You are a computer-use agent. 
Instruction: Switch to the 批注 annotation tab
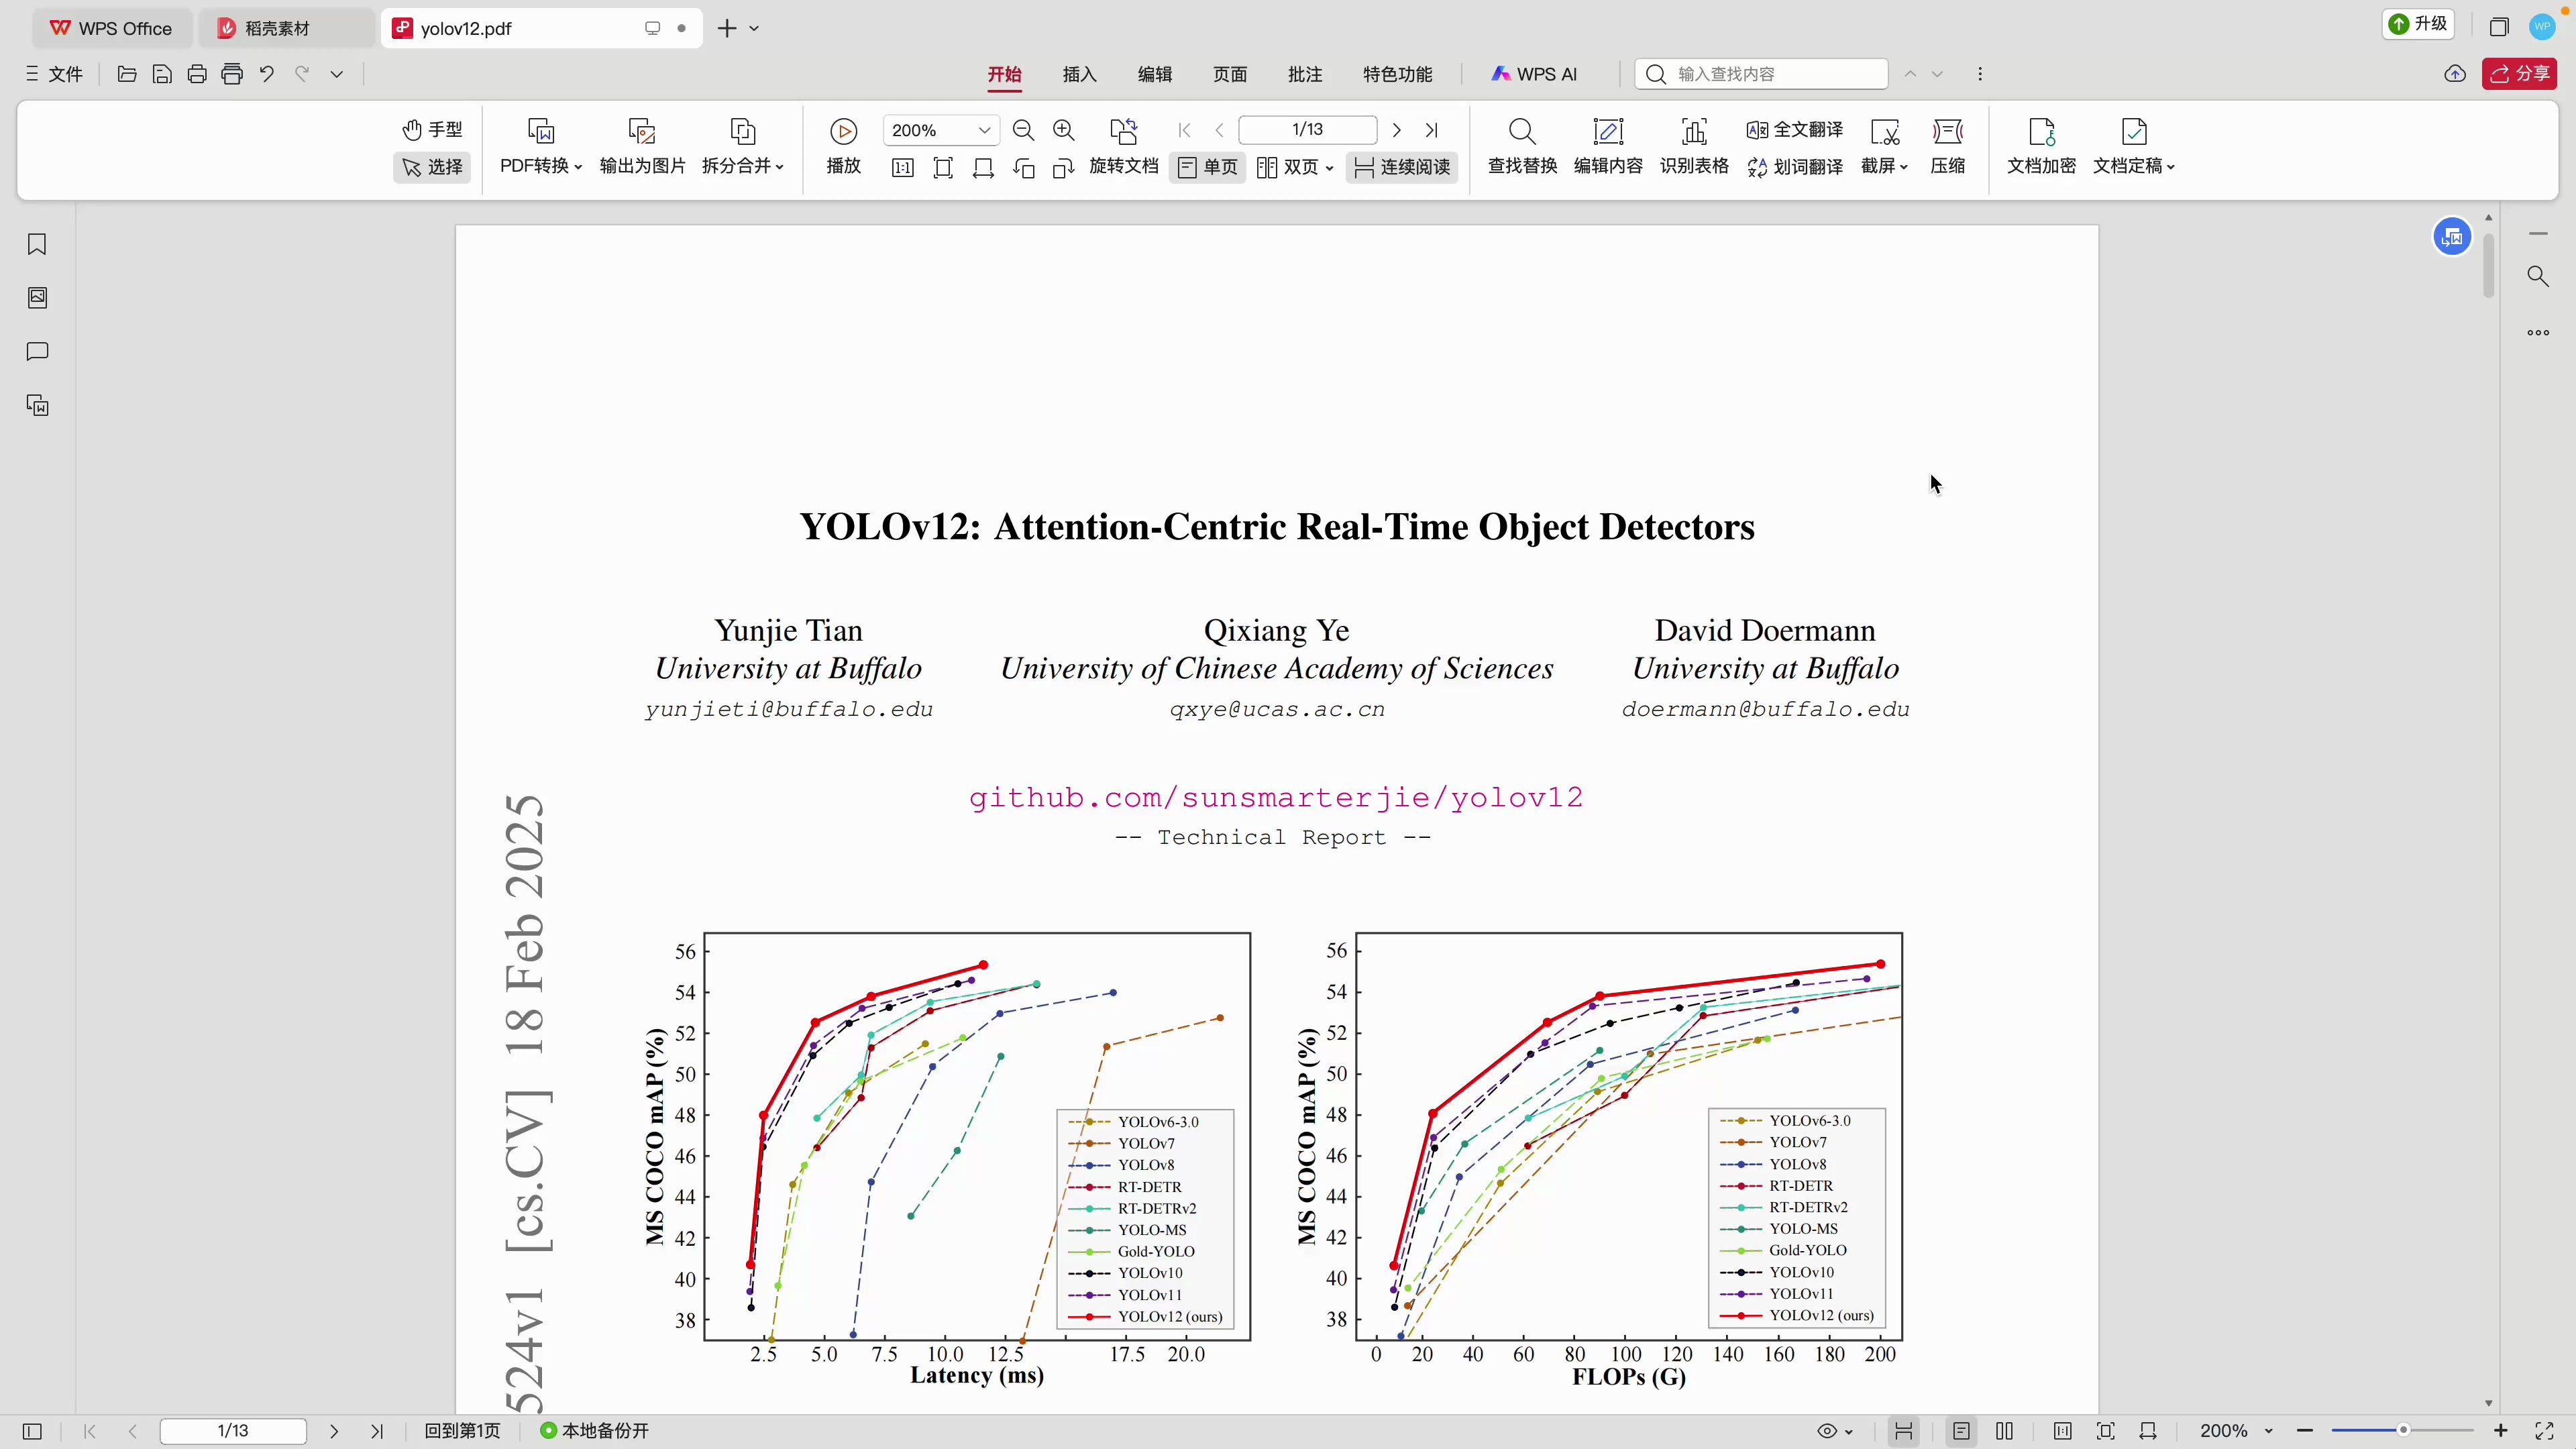(1304, 74)
